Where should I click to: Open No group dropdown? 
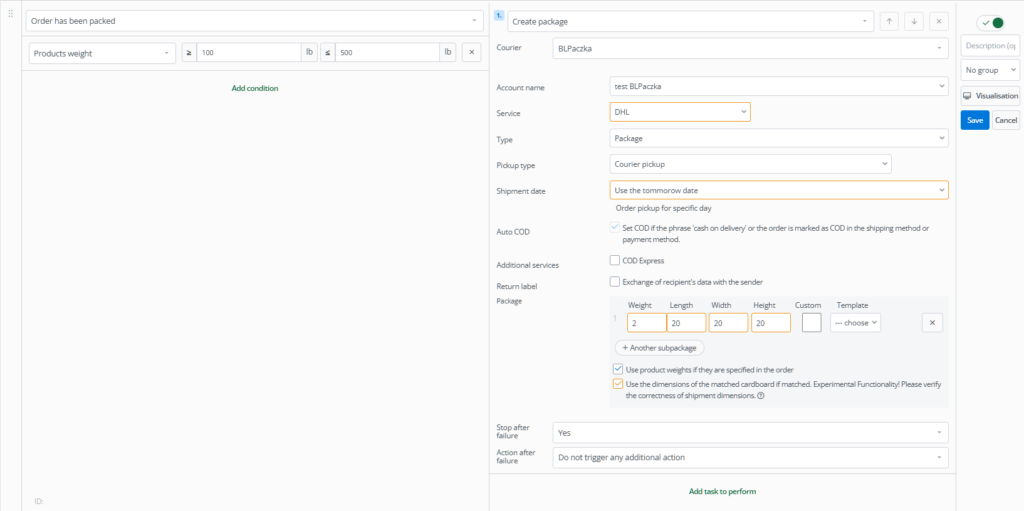990,70
